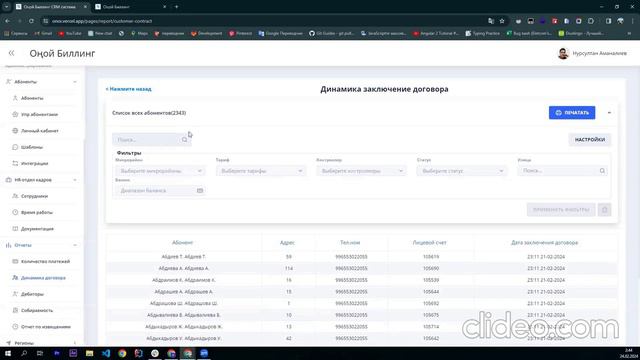This screenshot has height=360, width=640.
Task: Click the translate page icon in the address bar
Action: coord(491,21)
